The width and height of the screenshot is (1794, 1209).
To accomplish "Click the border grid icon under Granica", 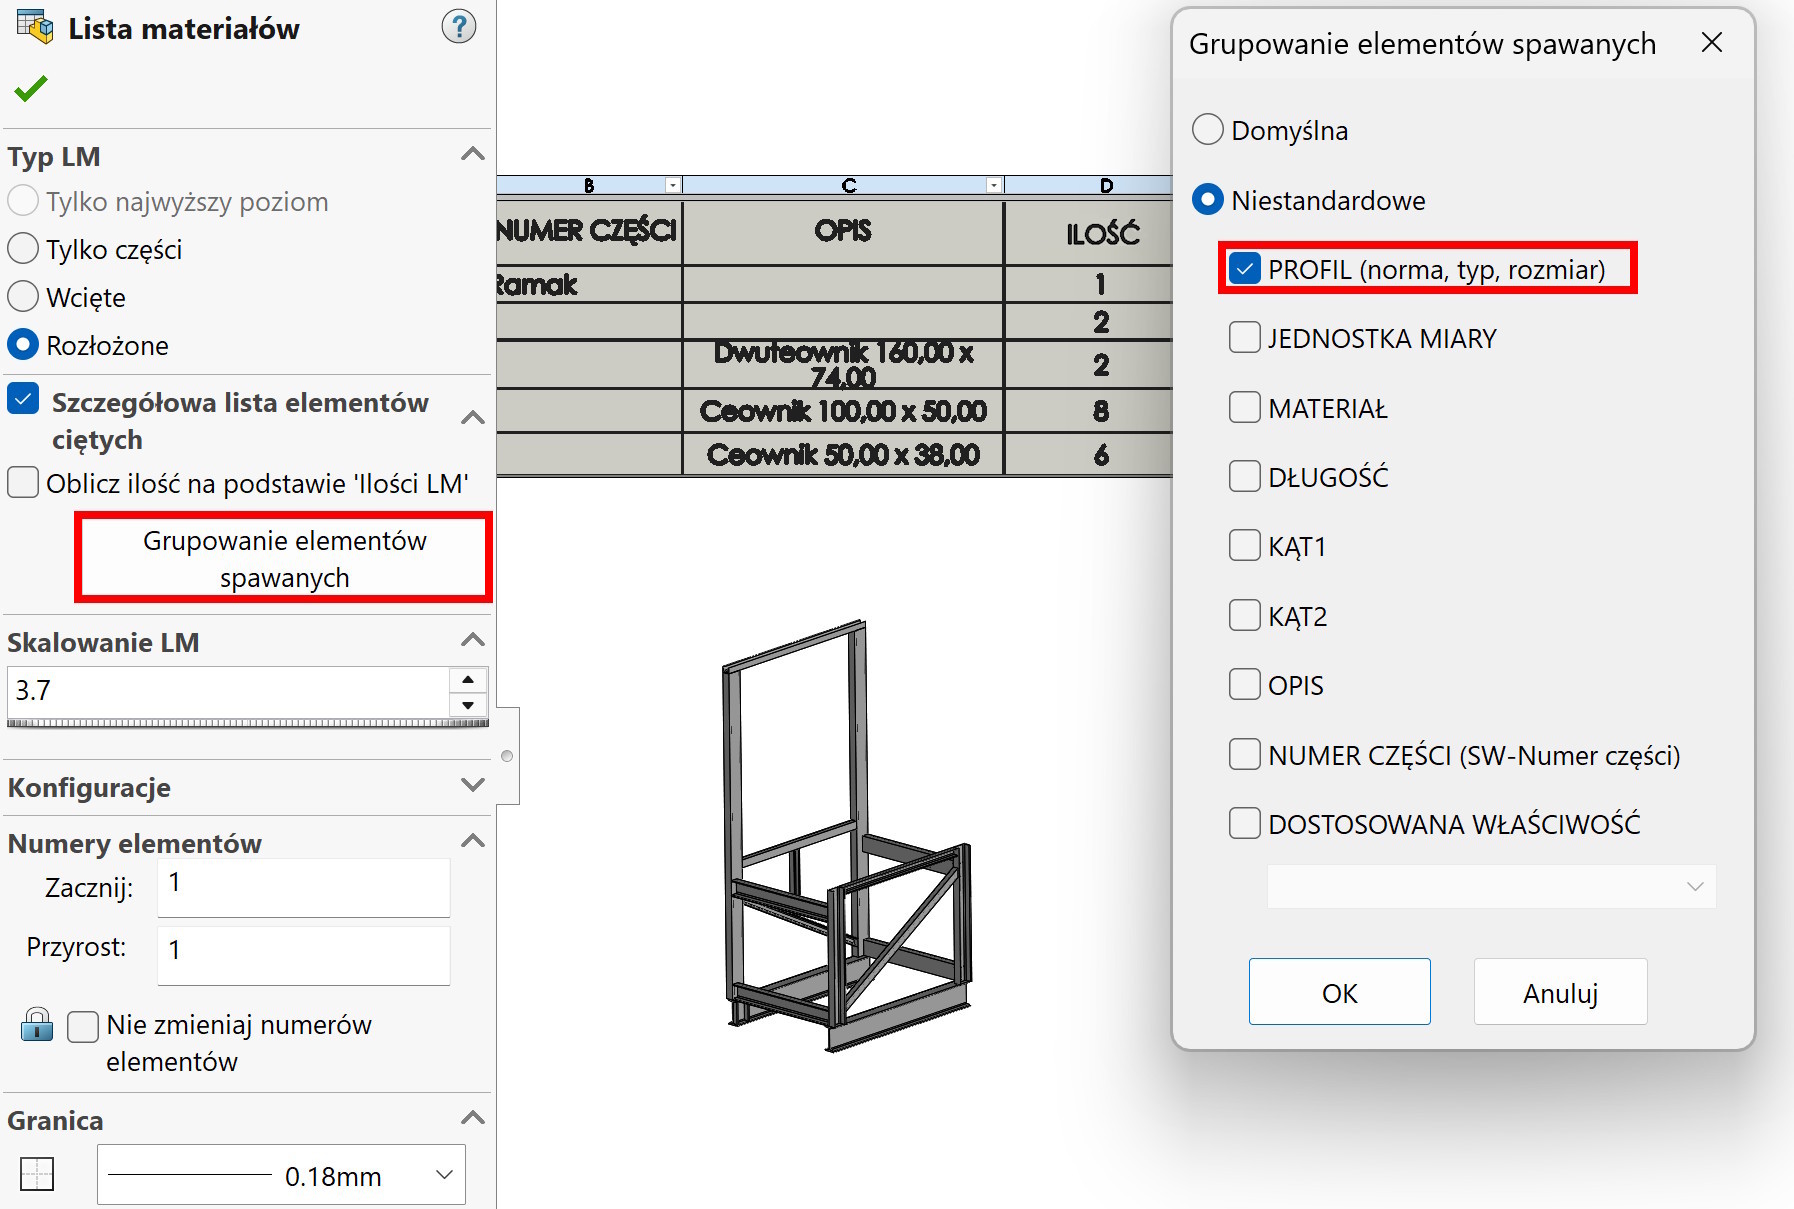I will coord(37,1174).
